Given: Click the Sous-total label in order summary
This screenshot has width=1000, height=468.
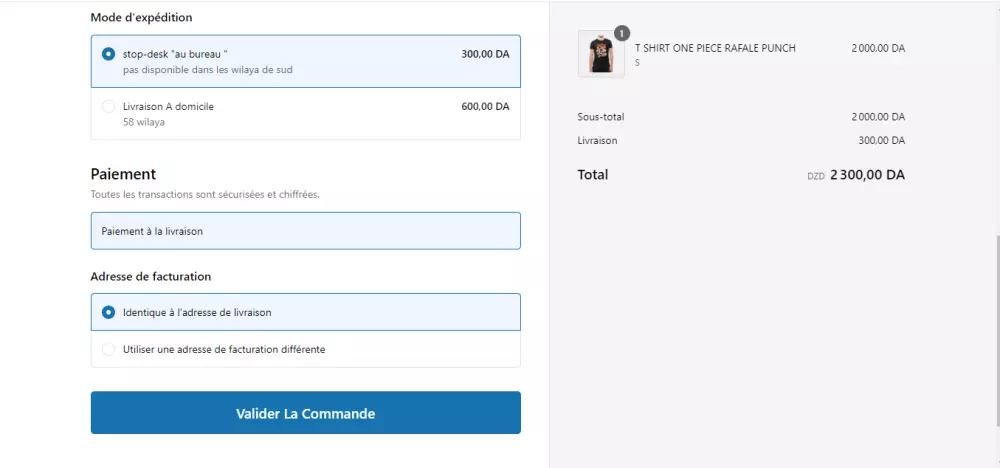Looking at the screenshot, I should point(600,117).
